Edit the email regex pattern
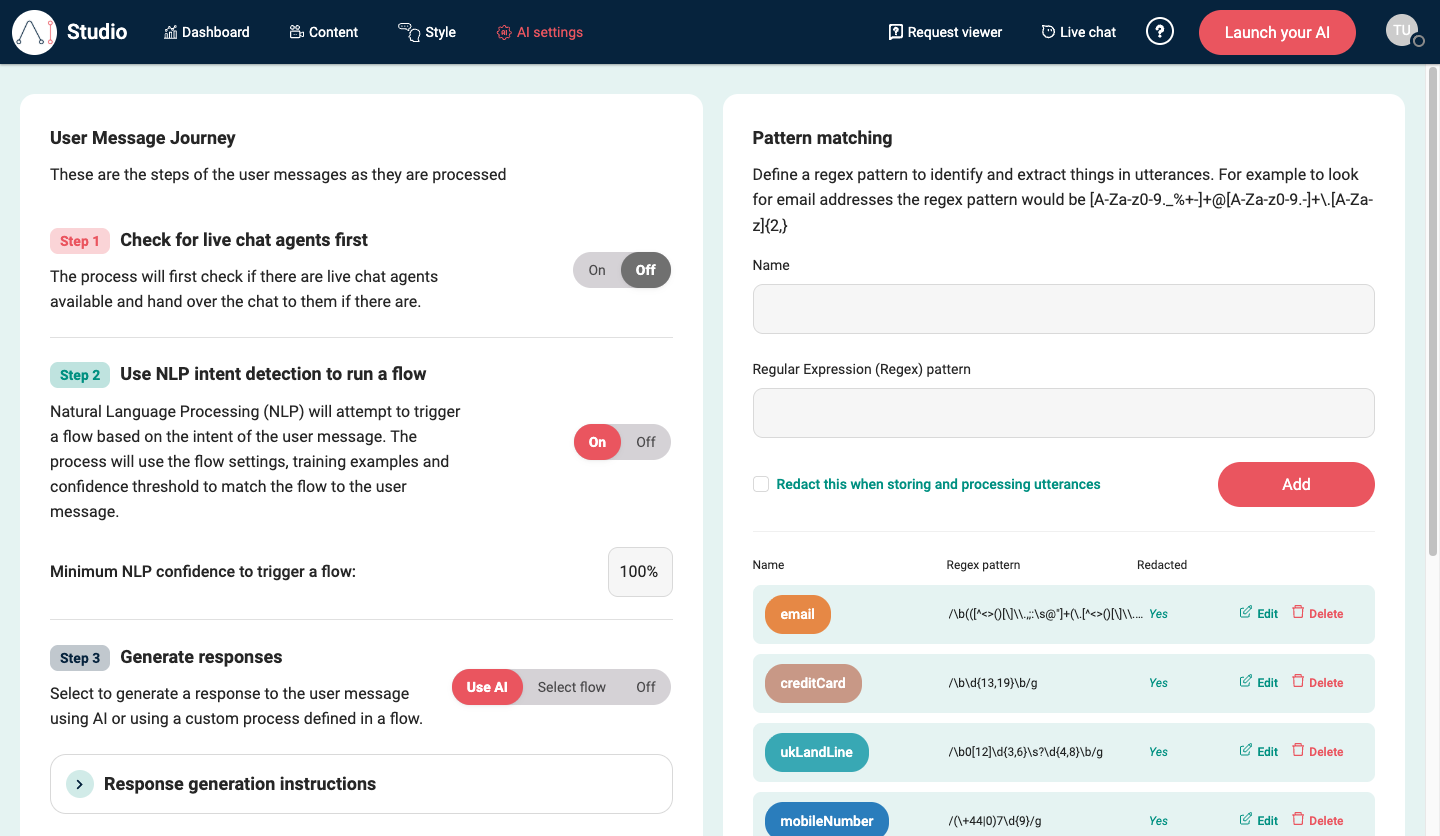 (x=1258, y=613)
